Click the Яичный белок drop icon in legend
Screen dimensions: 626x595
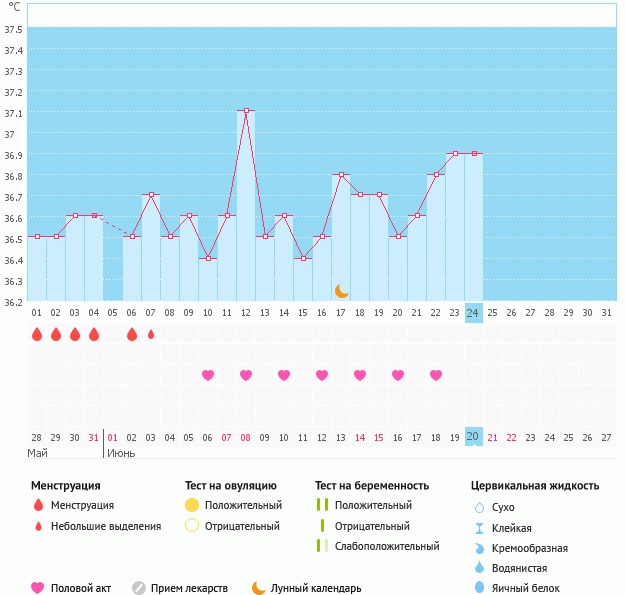[479, 588]
